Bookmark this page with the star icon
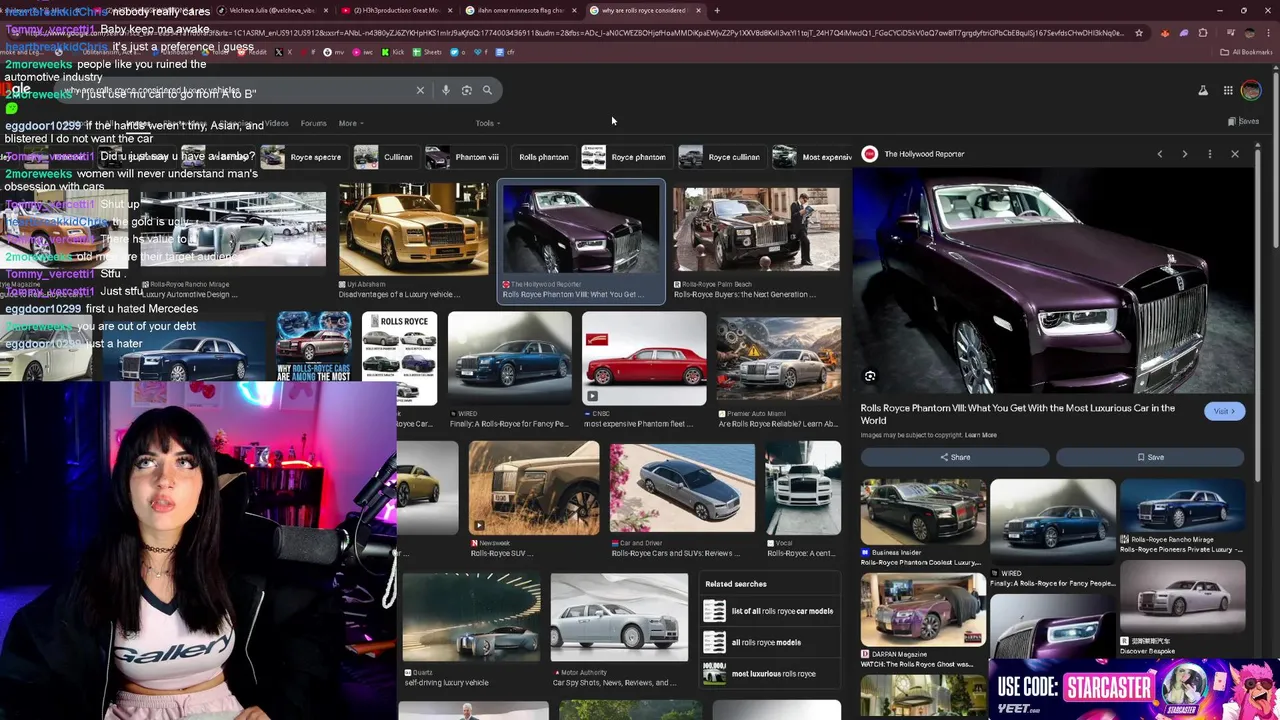Image resolution: width=1280 pixels, height=720 pixels. (1138, 33)
